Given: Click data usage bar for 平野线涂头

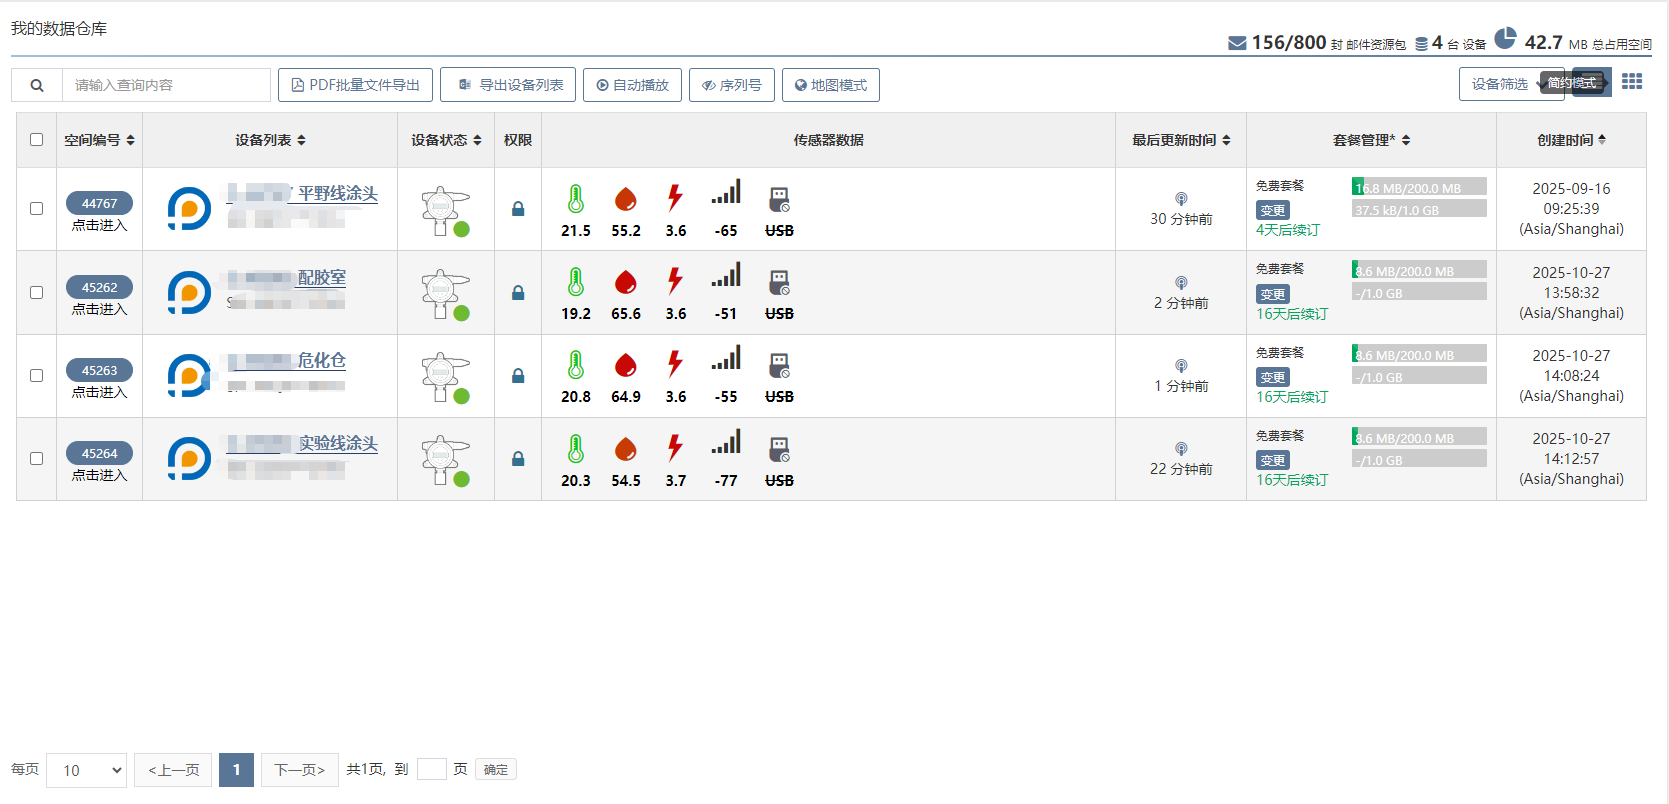Looking at the screenshot, I should coord(1418,187).
